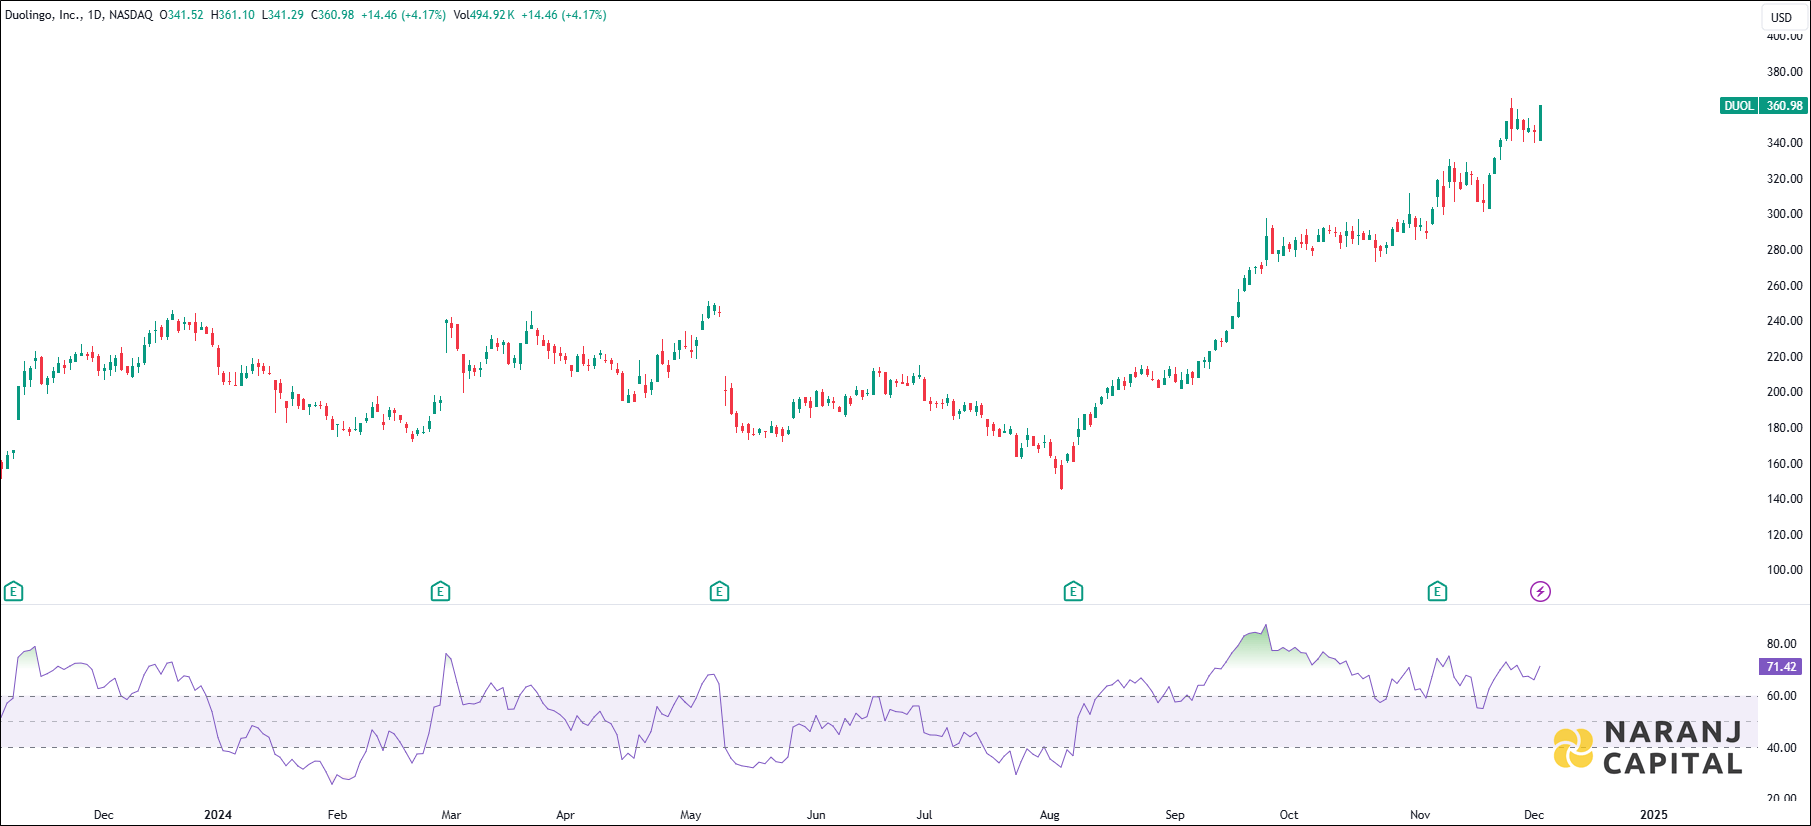Click the earnings marker icon in mid-November 2024
The image size is (1811, 826).
1437,592
